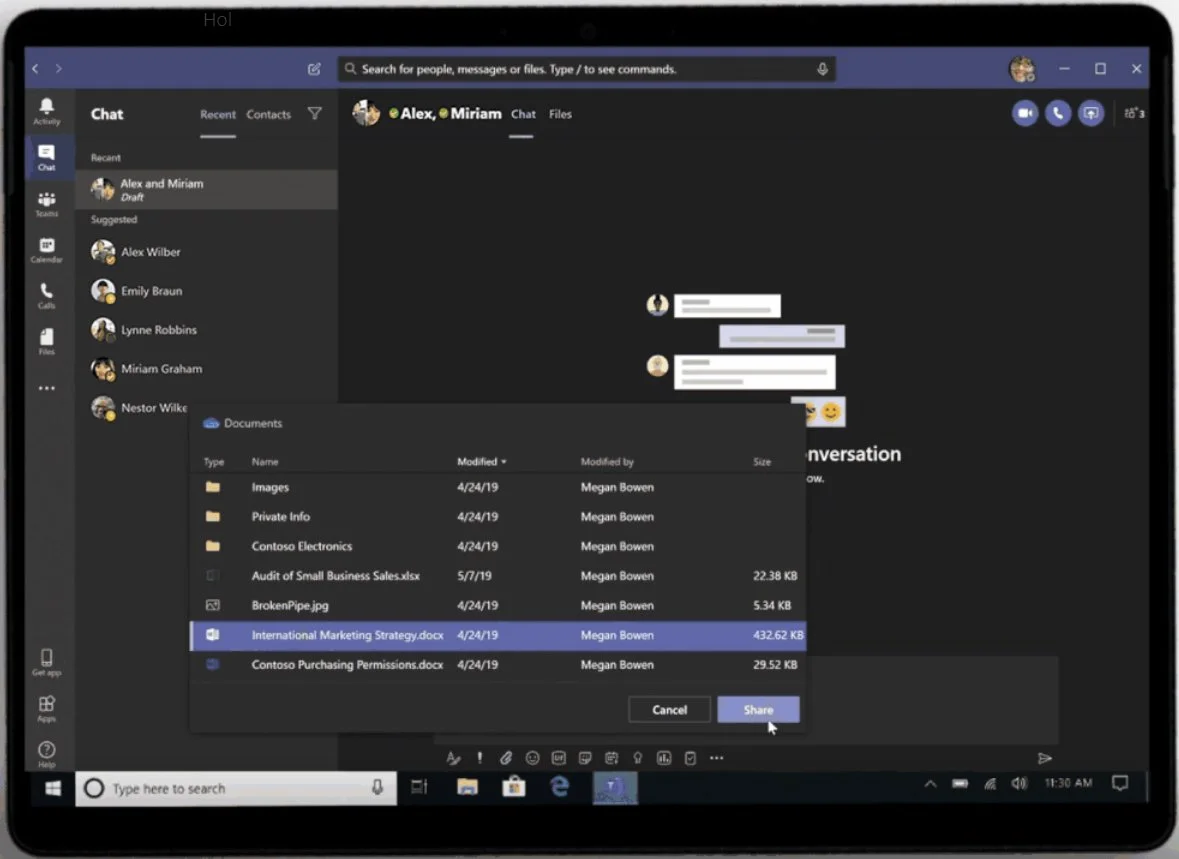
Task: Click the Teams search bar
Action: (586, 68)
